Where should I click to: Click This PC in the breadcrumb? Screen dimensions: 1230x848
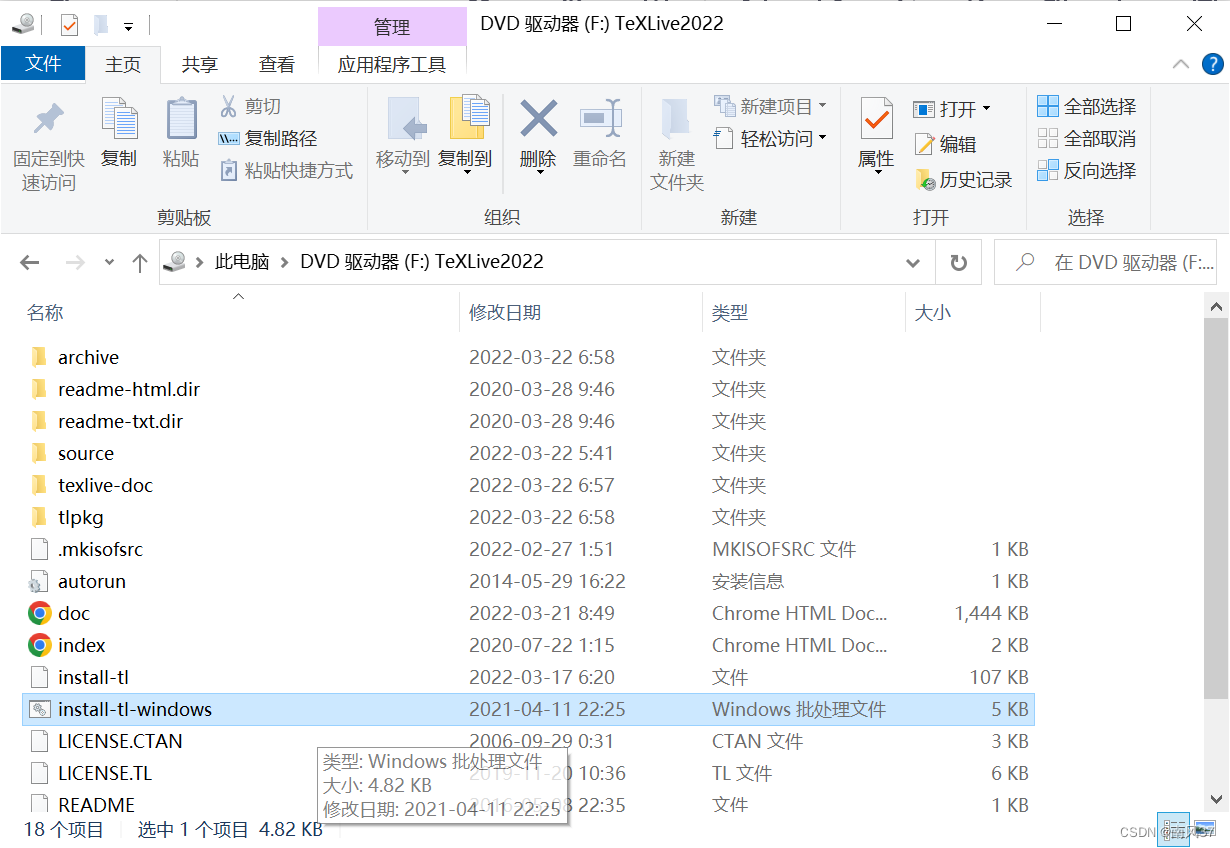click(x=242, y=262)
